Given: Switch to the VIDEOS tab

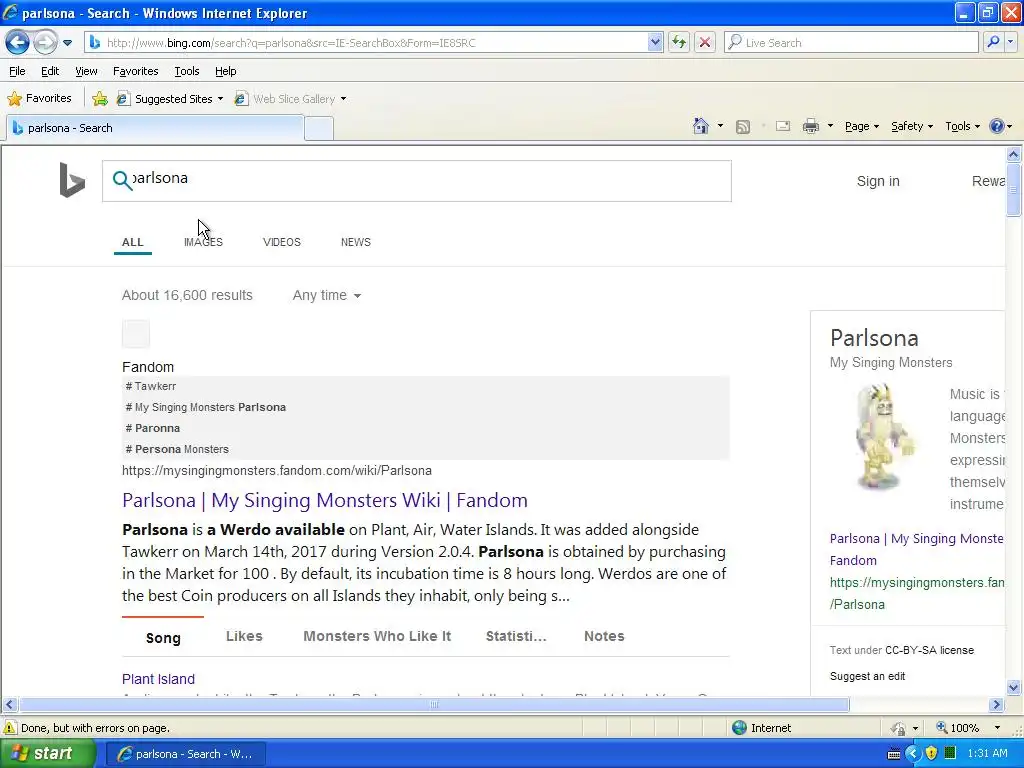Looking at the screenshot, I should (281, 242).
